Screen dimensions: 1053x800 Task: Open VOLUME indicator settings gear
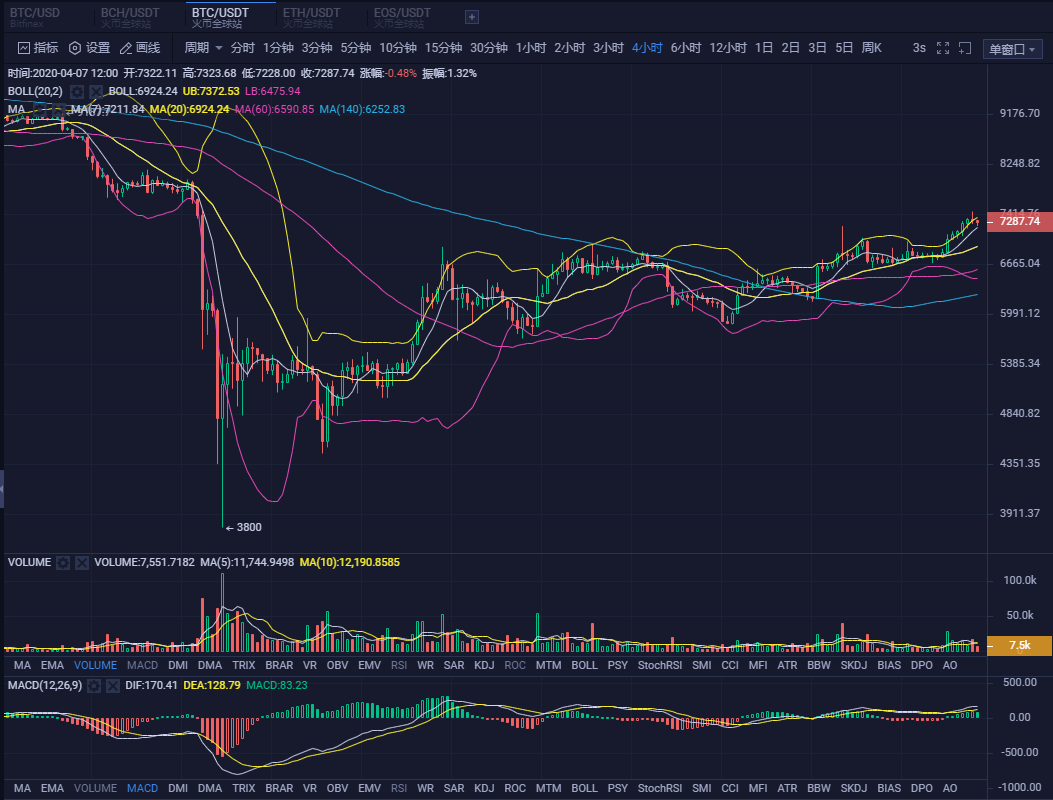pyautogui.click(x=63, y=562)
